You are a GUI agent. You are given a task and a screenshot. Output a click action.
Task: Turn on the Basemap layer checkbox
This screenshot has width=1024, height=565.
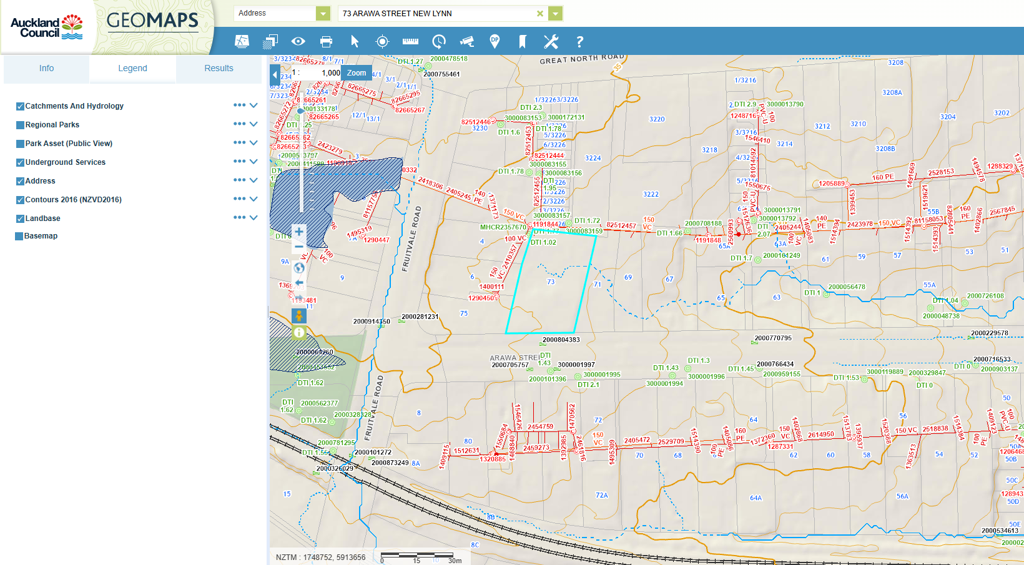tap(20, 236)
